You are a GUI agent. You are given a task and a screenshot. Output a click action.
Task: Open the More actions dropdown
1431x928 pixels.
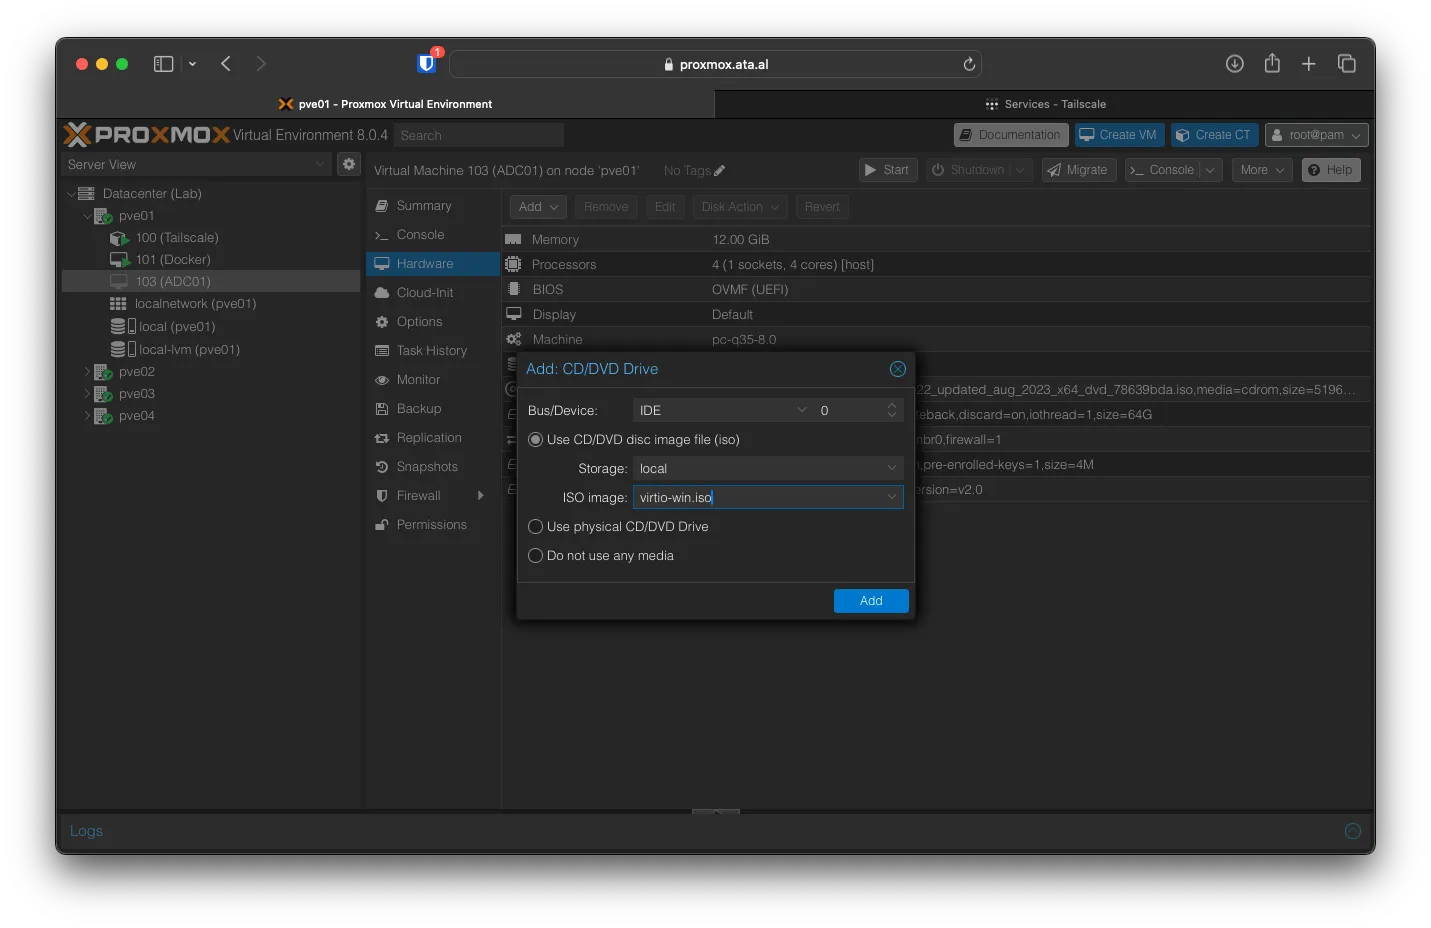click(x=1262, y=170)
